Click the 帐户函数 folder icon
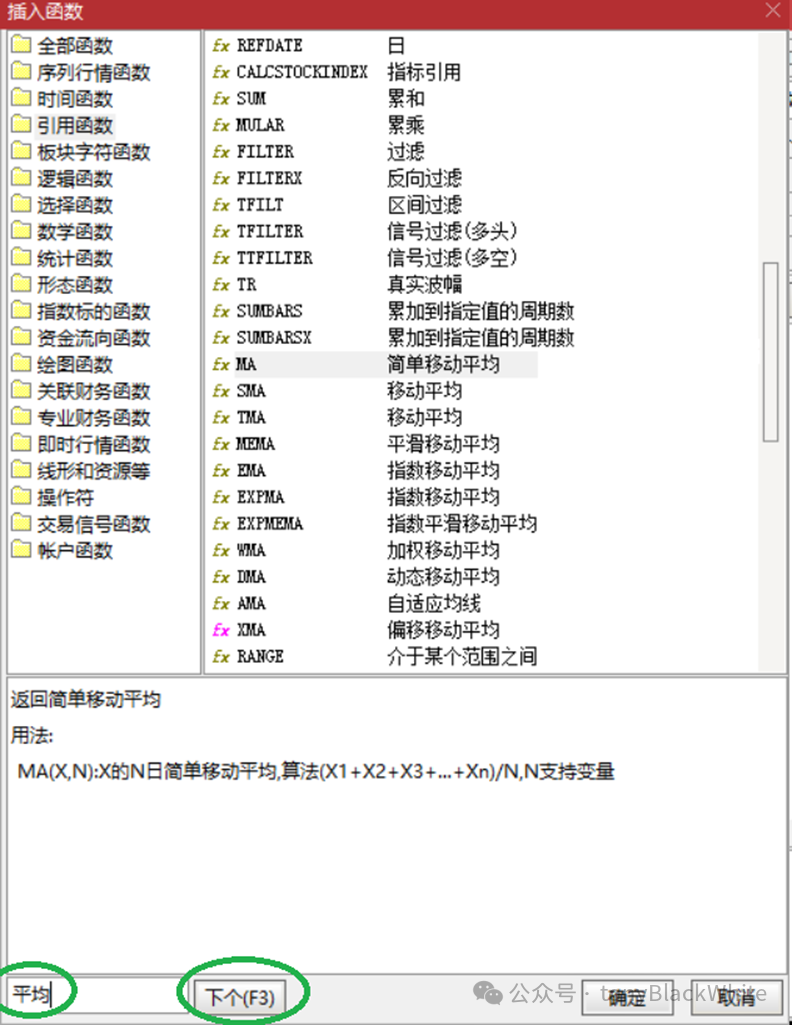The width and height of the screenshot is (792, 1025). 22,550
